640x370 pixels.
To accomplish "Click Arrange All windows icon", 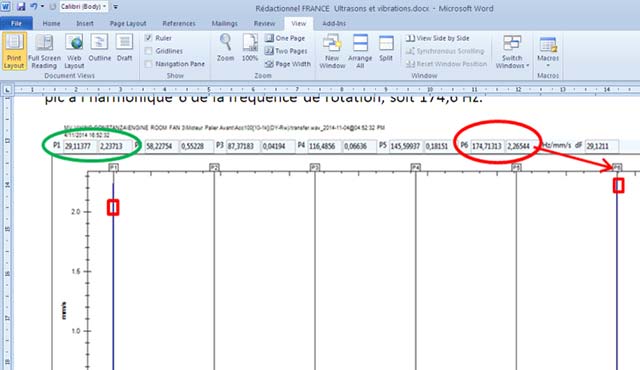I will click(360, 51).
